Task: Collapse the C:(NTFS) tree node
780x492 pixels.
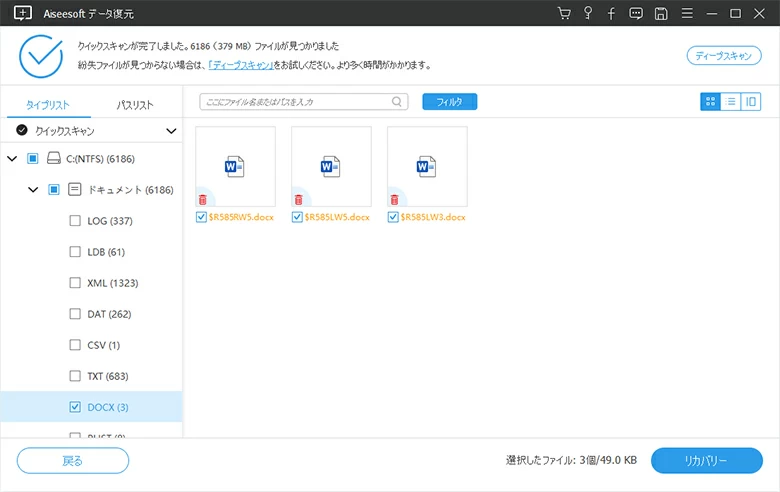Action: pos(12,158)
